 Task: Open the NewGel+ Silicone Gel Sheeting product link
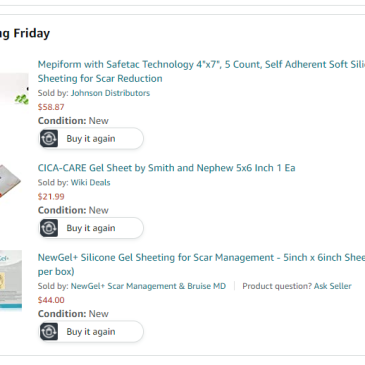point(201,264)
